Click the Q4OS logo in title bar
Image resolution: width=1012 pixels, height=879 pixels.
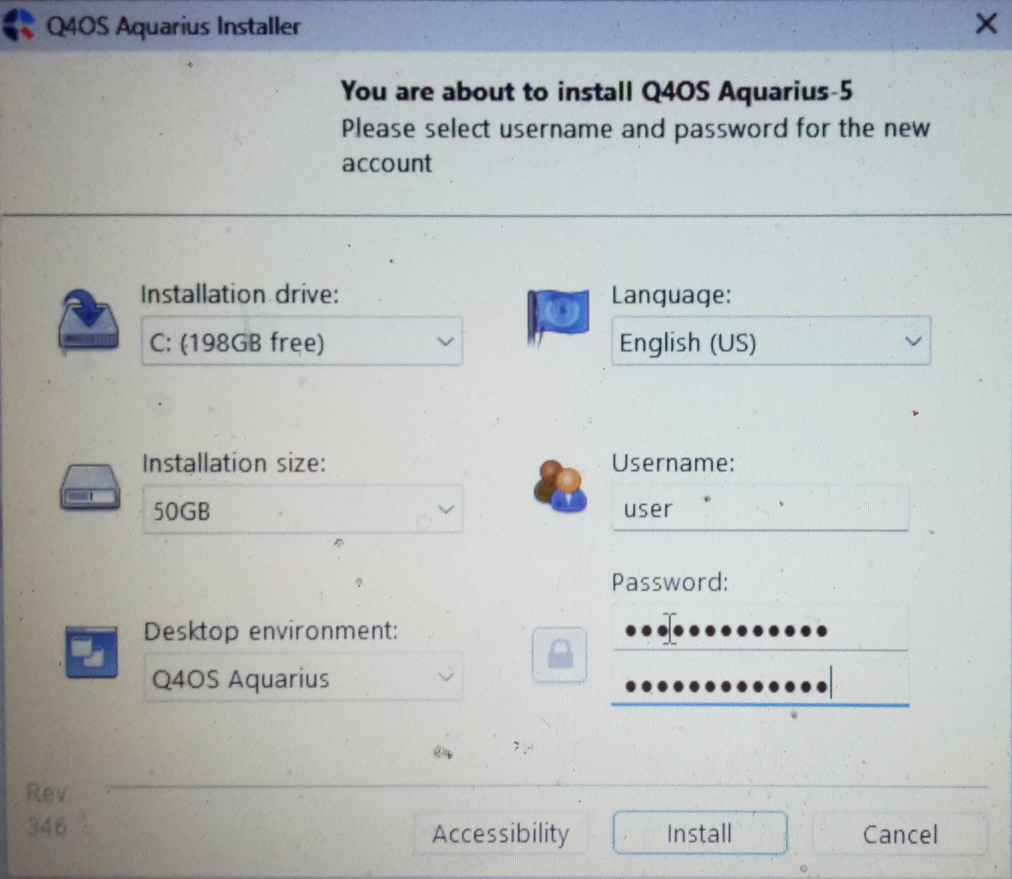[x=20, y=25]
